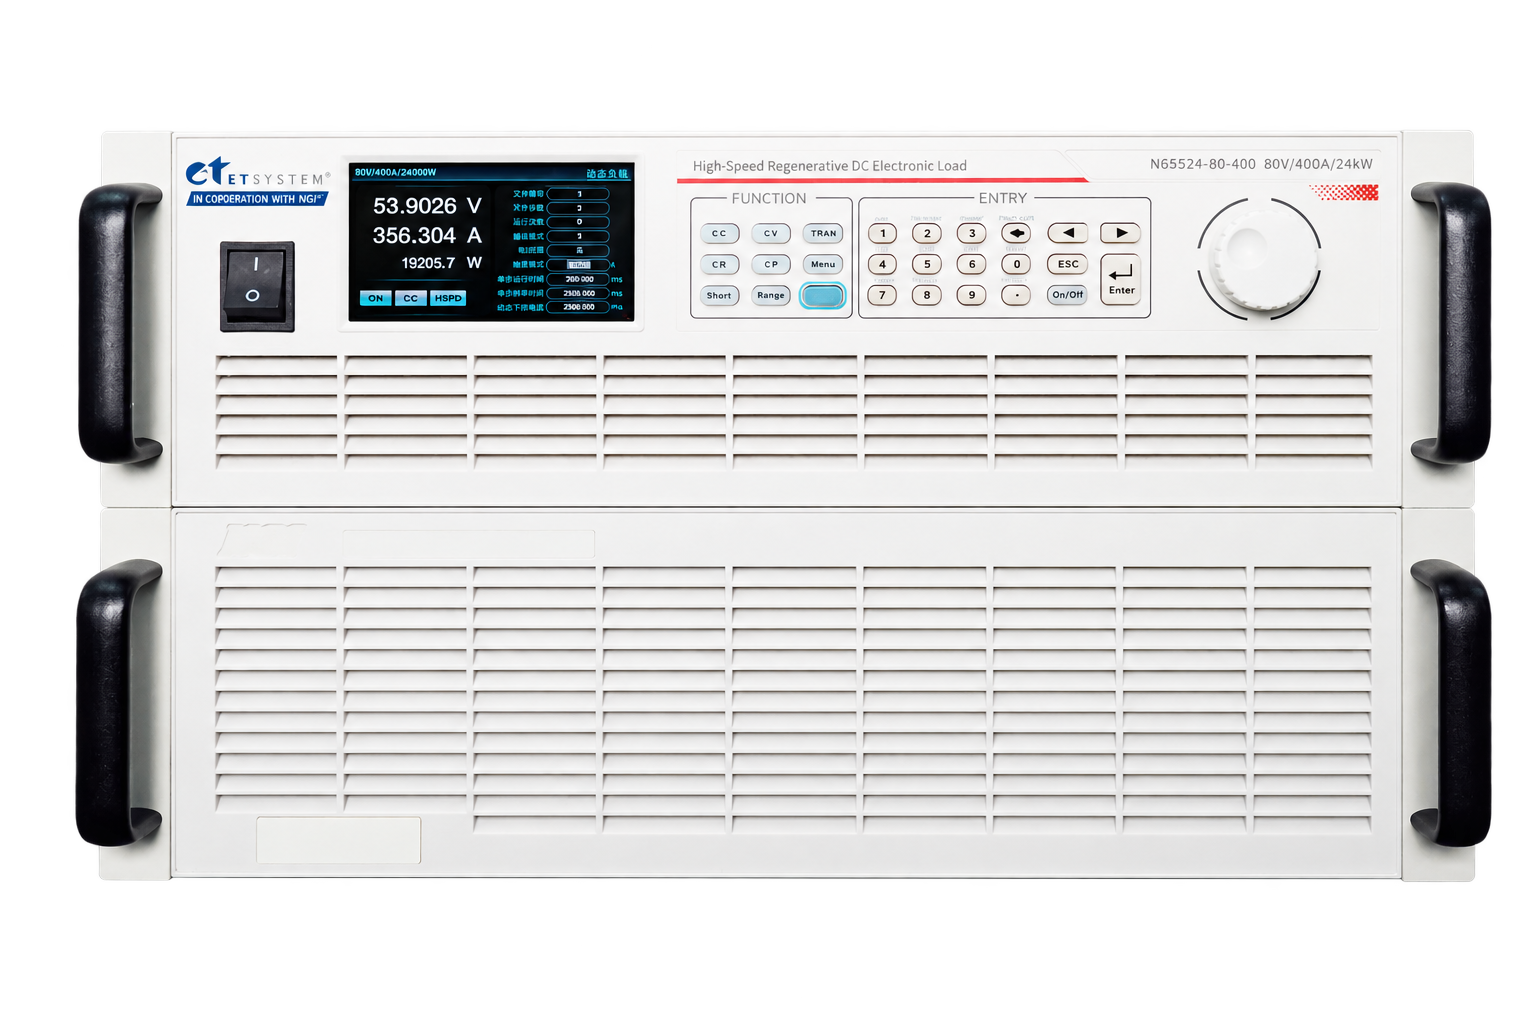Tap keypad digit 4
The height and width of the screenshot is (1024, 1536).
point(882,264)
